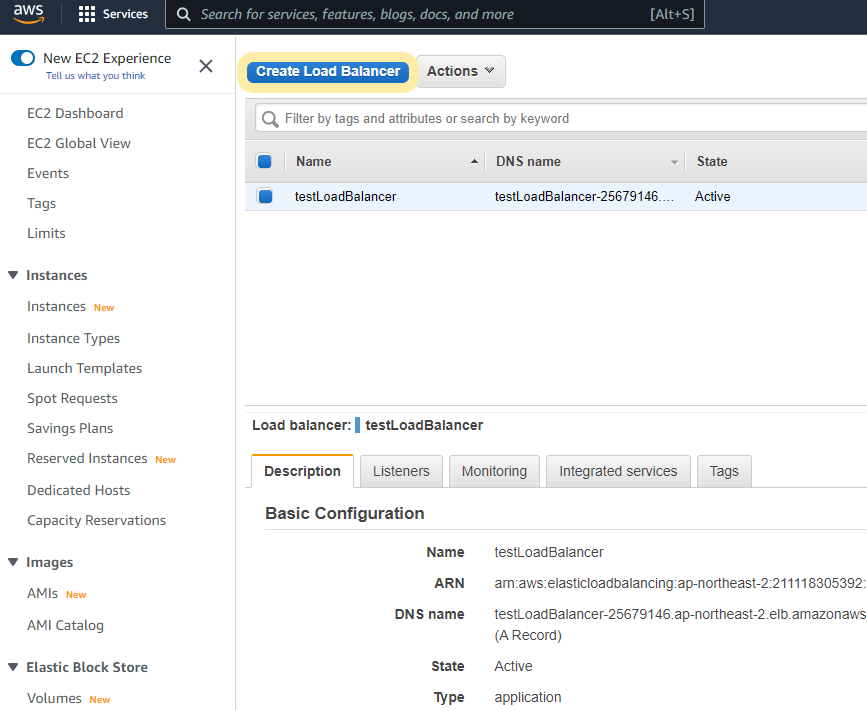Collapse the Elastic Block Store section
Viewport: 867px width, 710px height.
click(x=13, y=667)
